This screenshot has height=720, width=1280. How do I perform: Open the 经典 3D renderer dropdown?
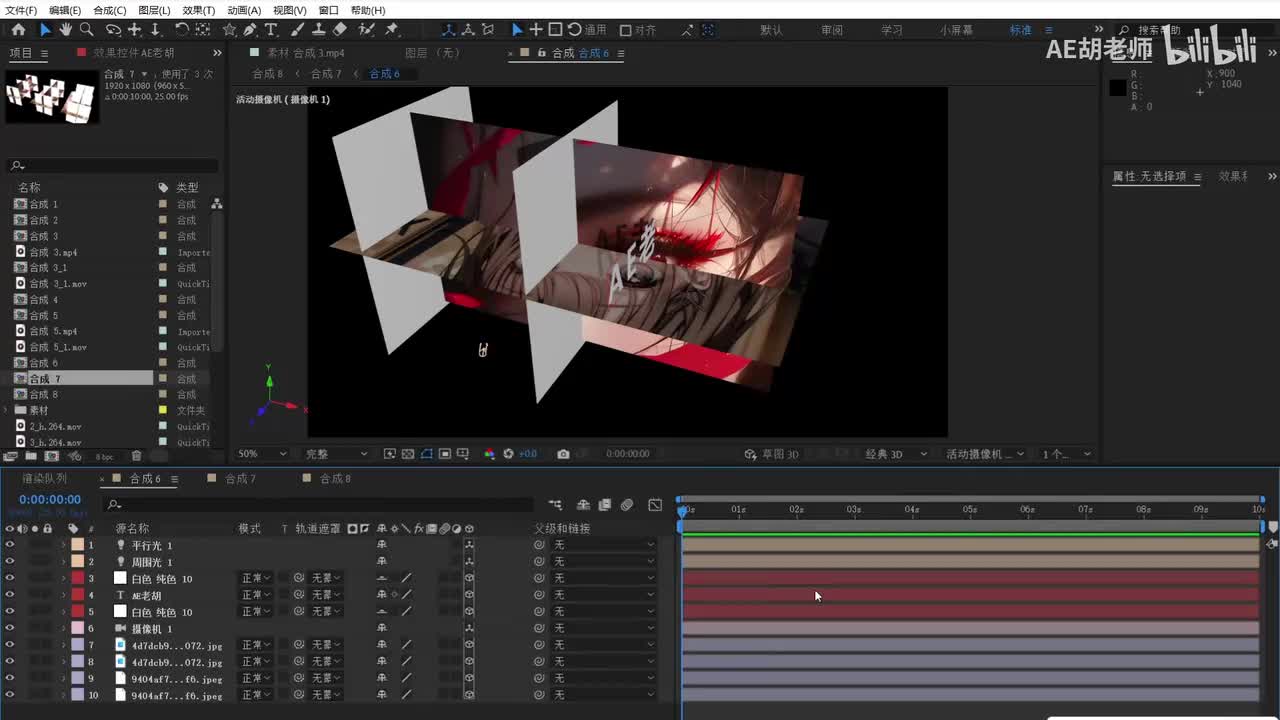[x=895, y=454]
